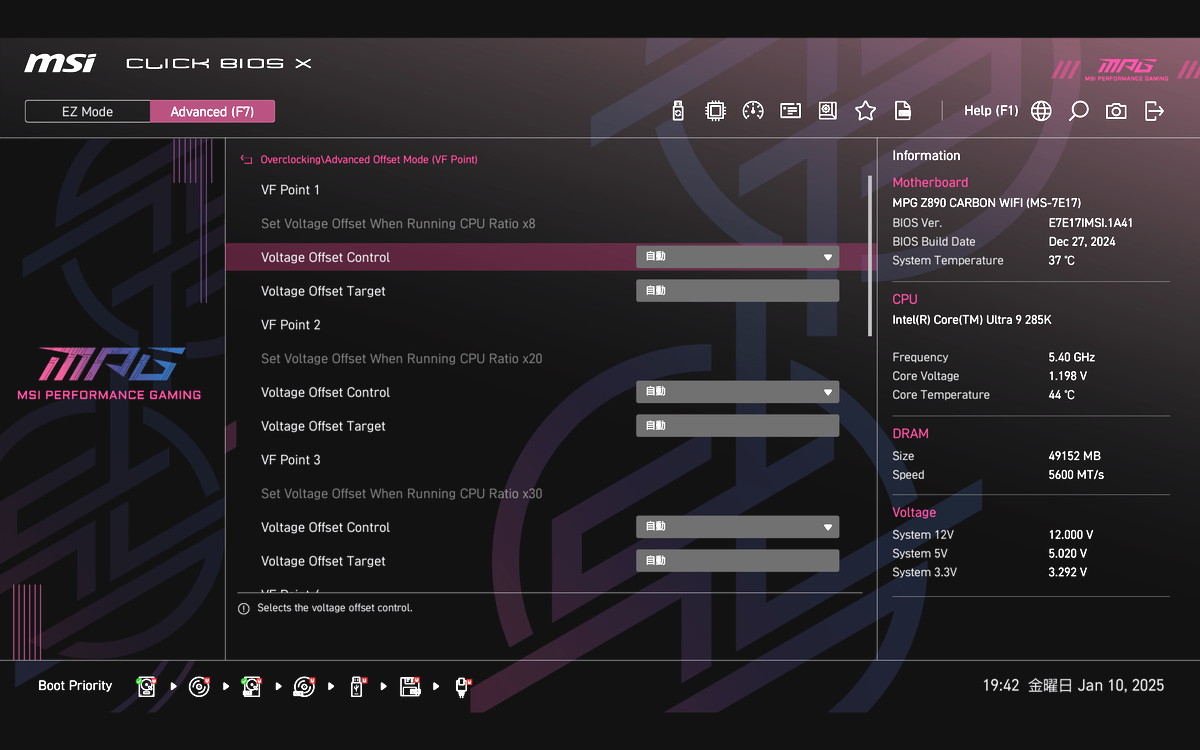Click the back arrow beside Overclocking breadcrumb
The width and height of the screenshot is (1200, 750).
point(246,160)
